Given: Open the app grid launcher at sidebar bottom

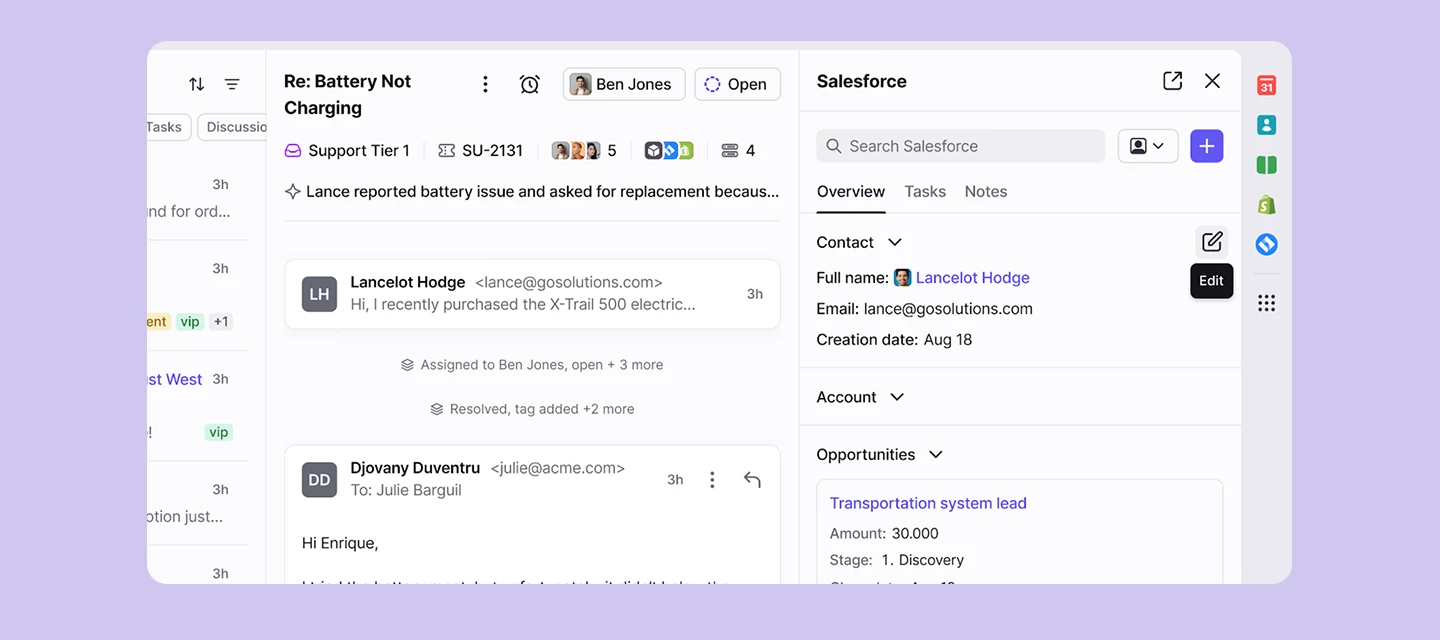Looking at the screenshot, I should click(x=1266, y=302).
